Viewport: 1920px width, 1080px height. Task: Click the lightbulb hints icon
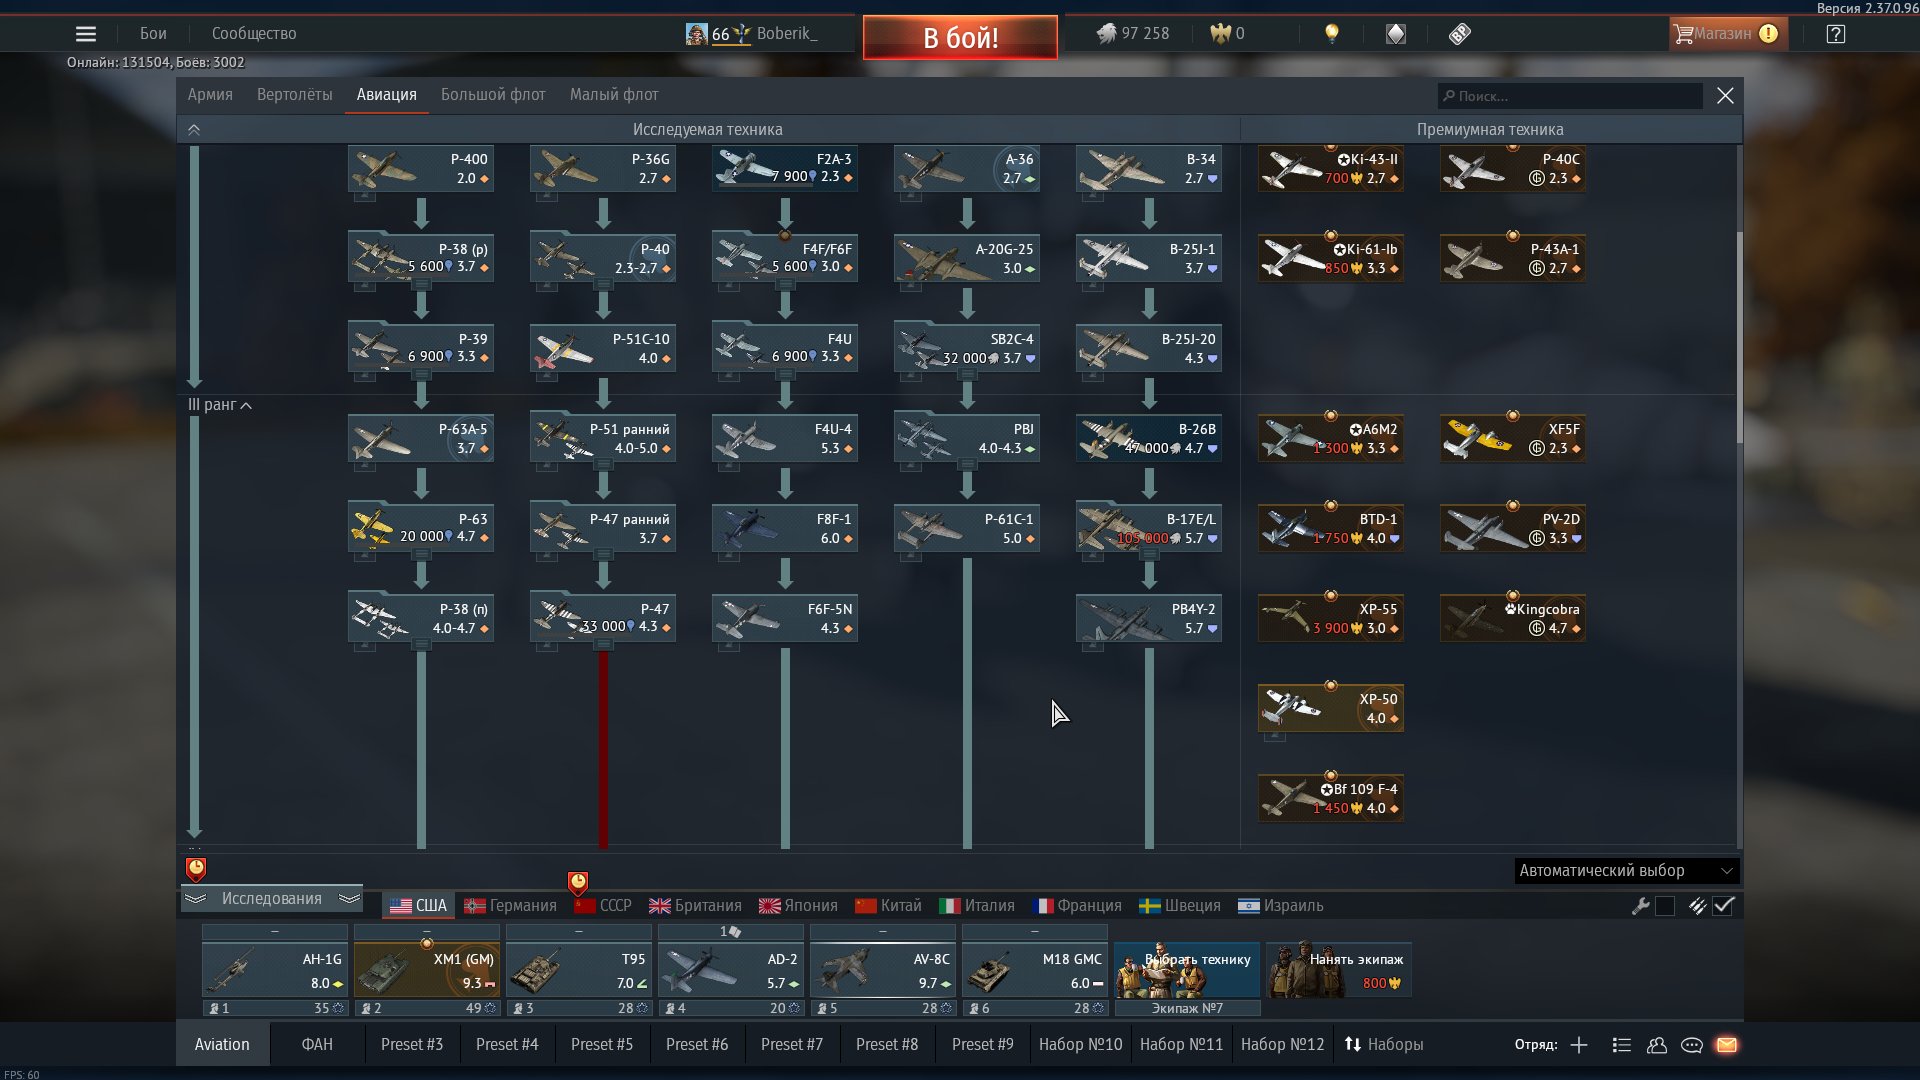click(1331, 34)
